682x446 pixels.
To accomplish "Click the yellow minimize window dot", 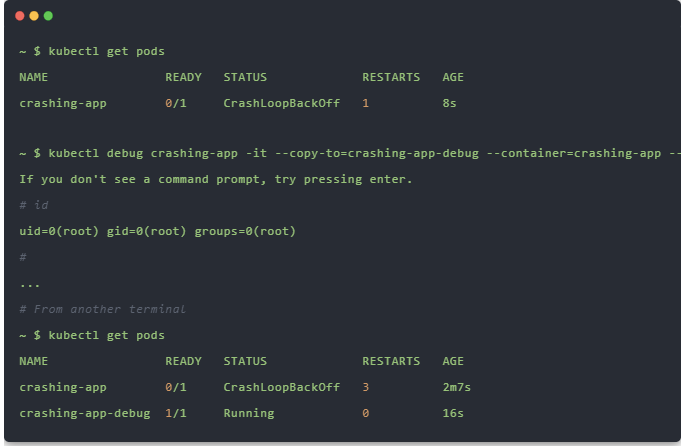I will pos(34,16).
